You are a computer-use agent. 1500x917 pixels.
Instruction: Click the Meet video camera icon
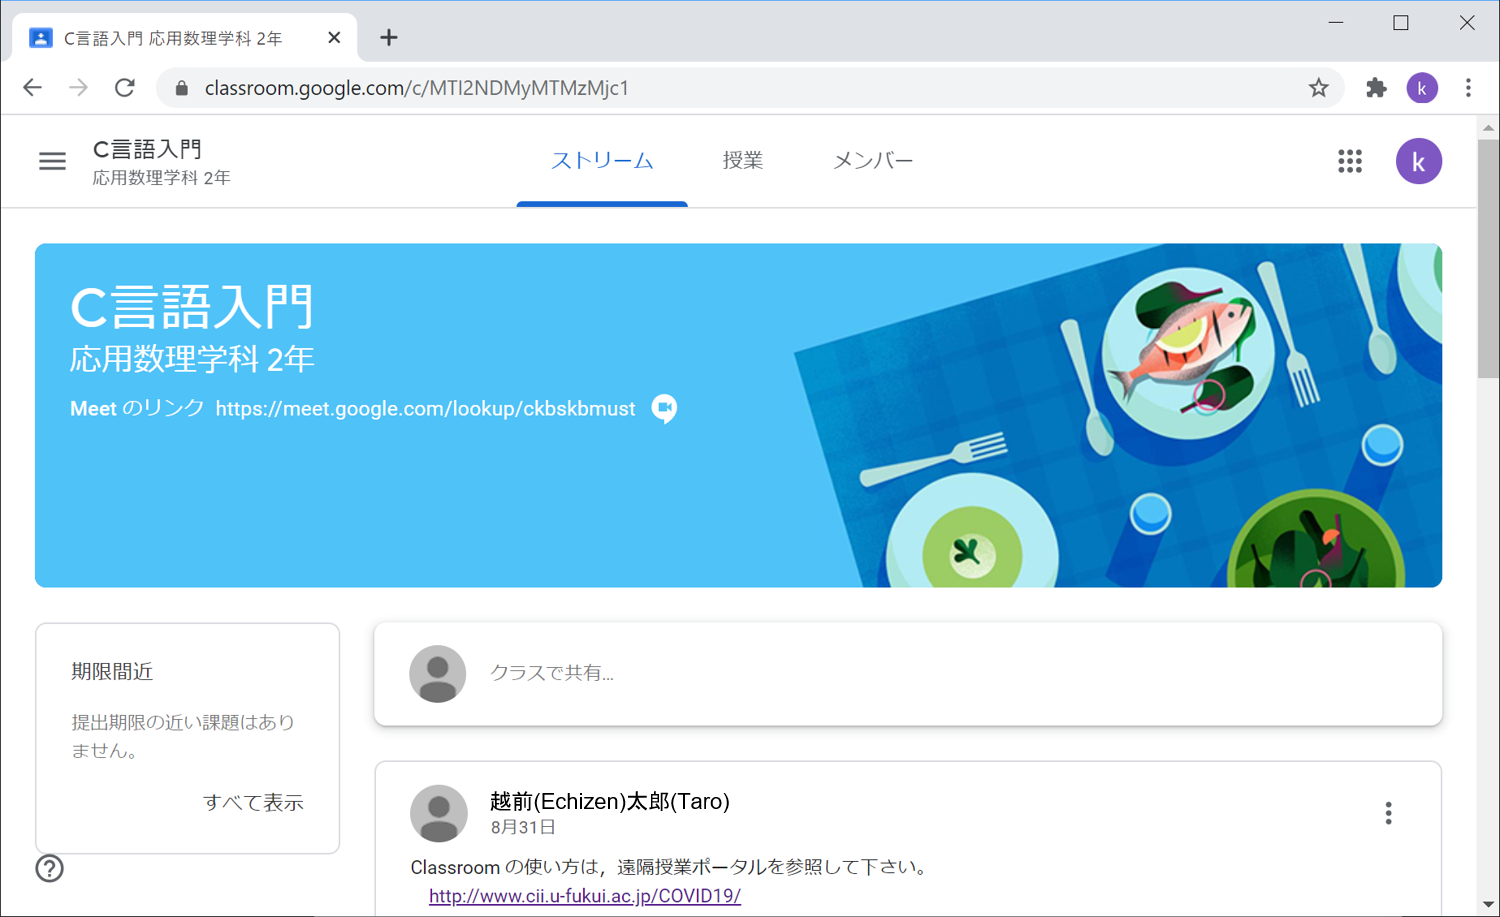(x=664, y=408)
